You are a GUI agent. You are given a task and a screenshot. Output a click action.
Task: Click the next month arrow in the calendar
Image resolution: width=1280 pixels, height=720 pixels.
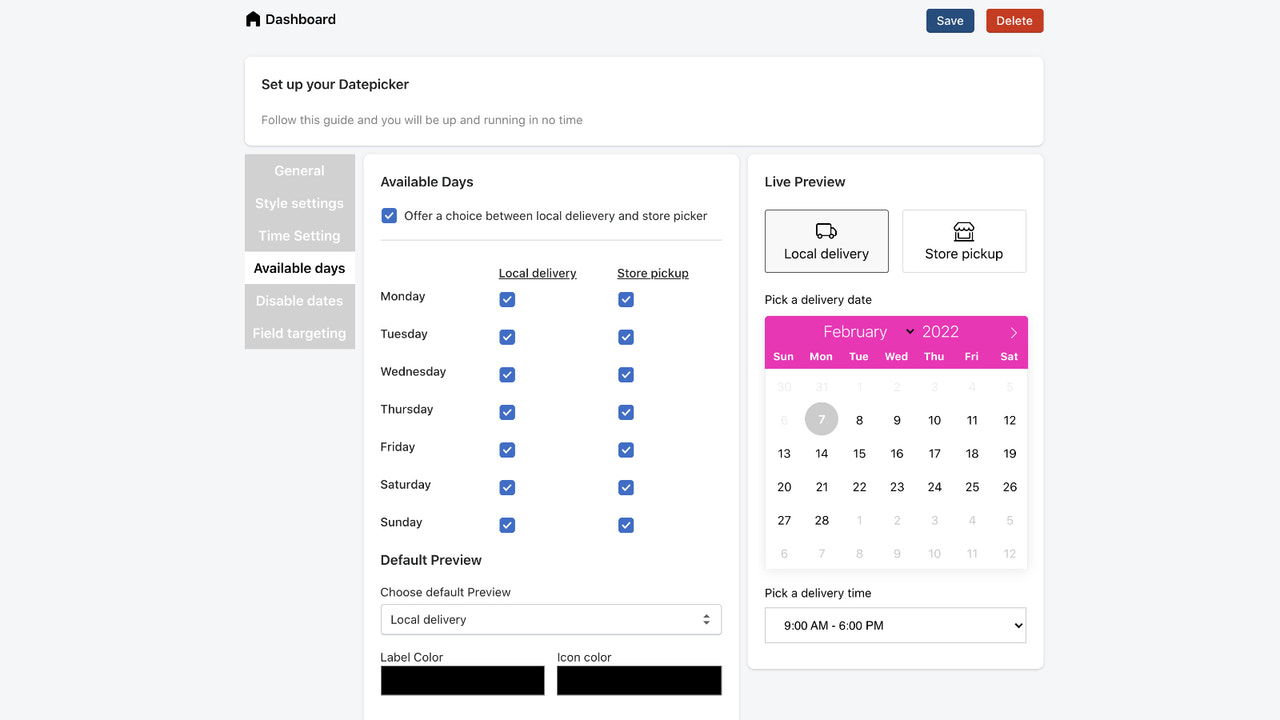(x=1013, y=331)
